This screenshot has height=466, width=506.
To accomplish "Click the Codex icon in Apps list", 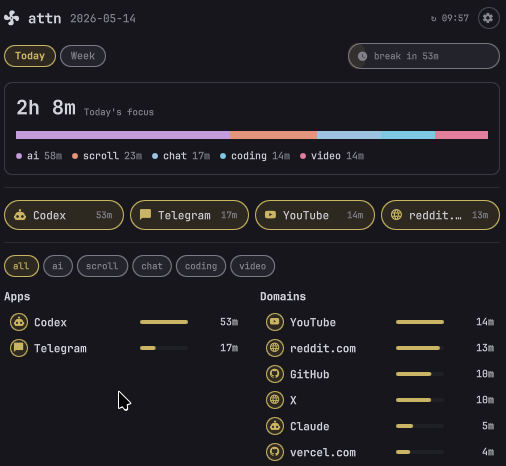I will [x=19, y=322].
